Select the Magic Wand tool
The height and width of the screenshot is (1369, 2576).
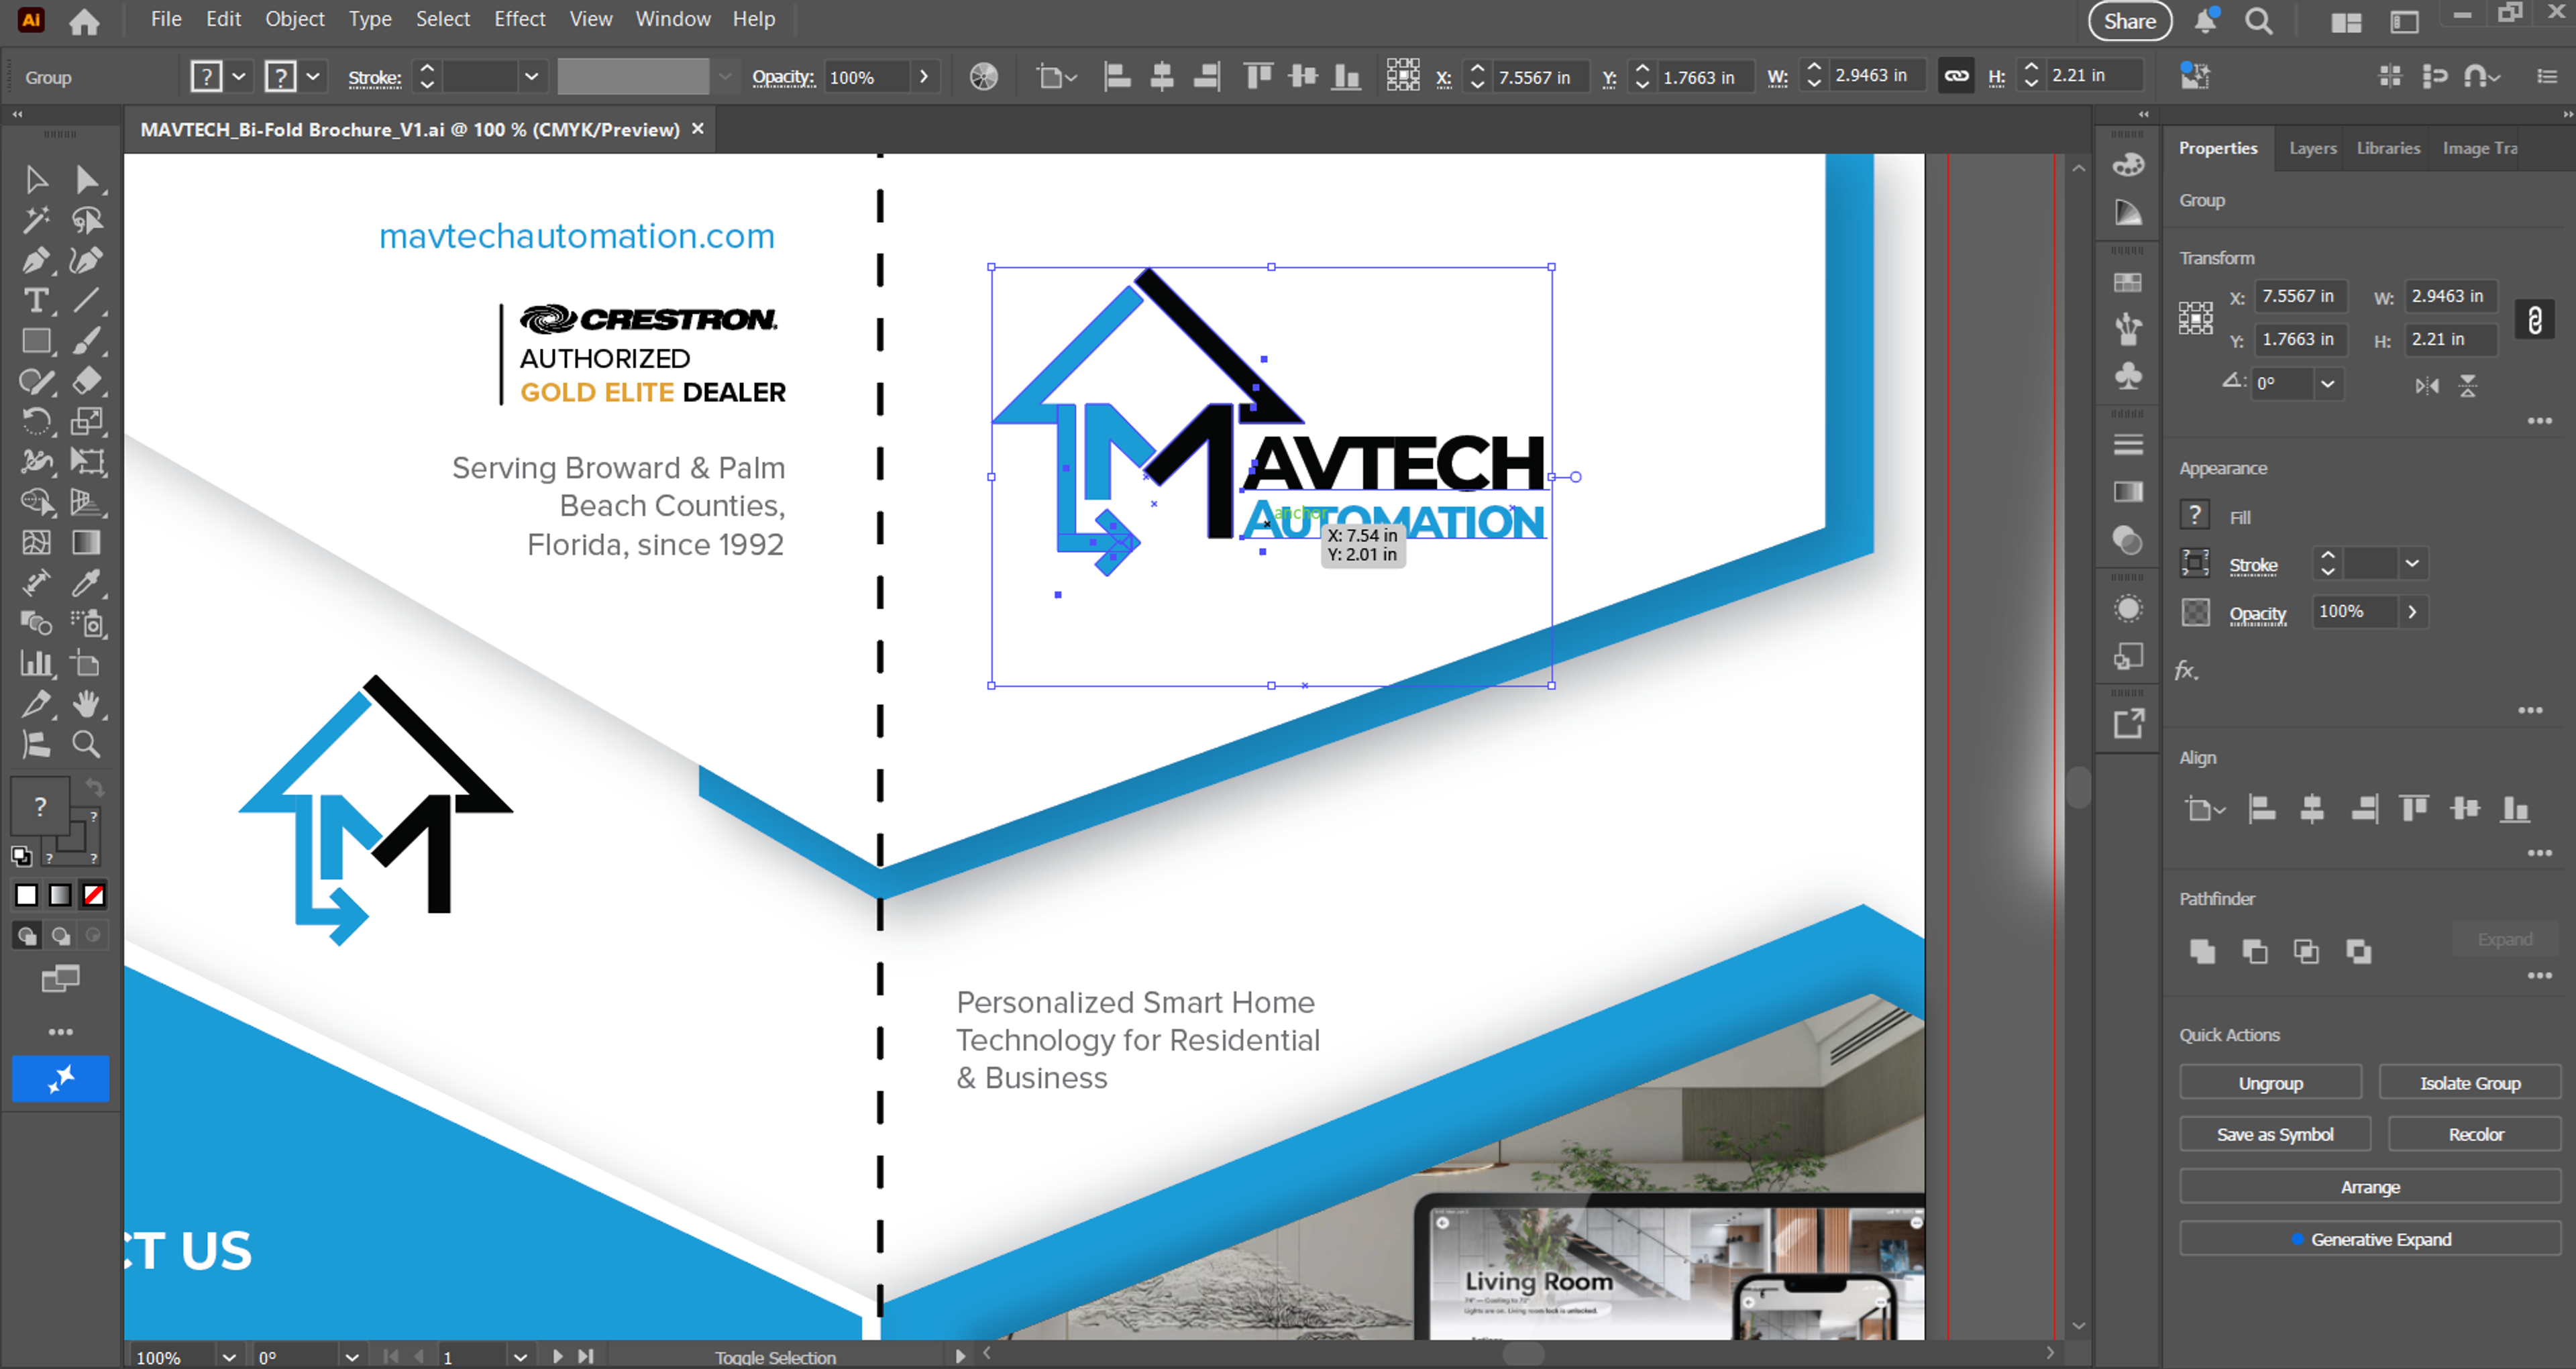[36, 220]
